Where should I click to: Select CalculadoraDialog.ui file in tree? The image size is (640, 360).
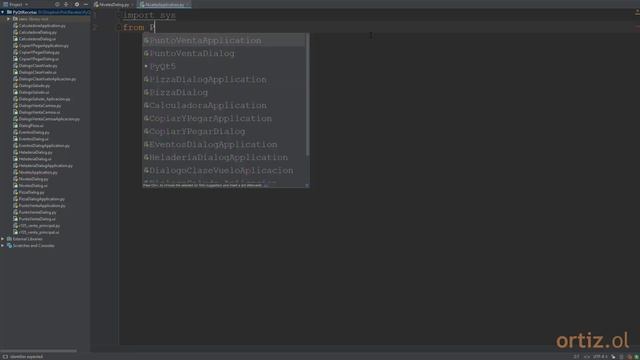37,39
